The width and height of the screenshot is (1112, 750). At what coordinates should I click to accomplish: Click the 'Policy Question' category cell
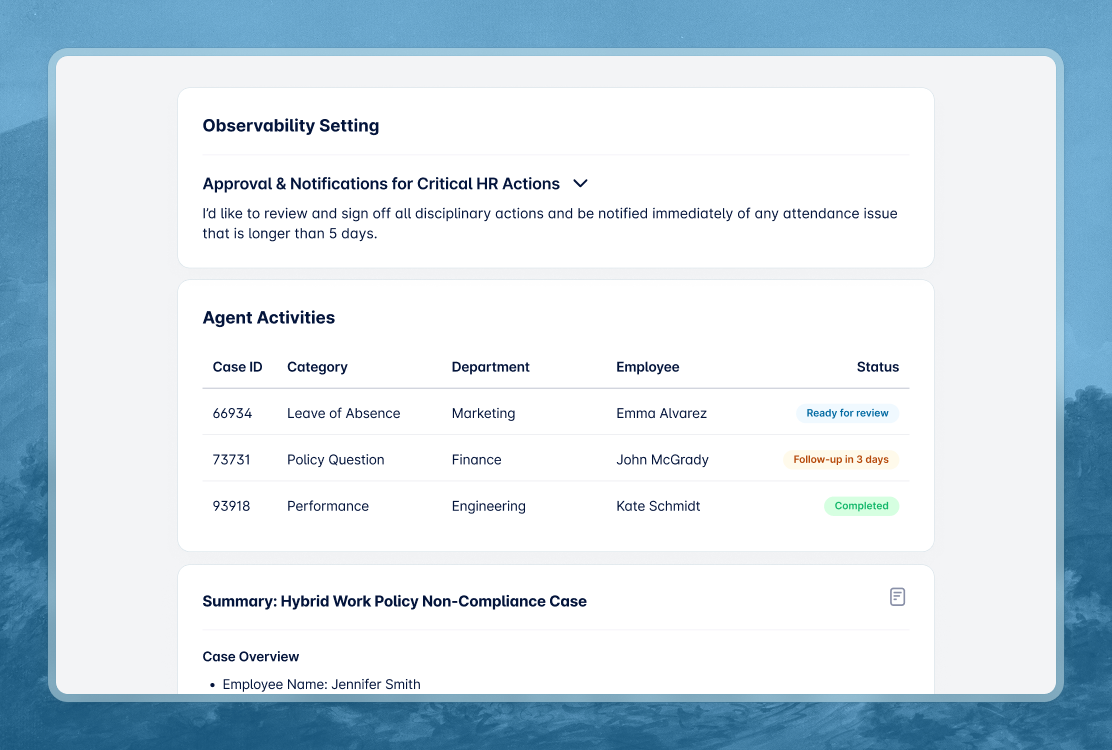(335, 459)
